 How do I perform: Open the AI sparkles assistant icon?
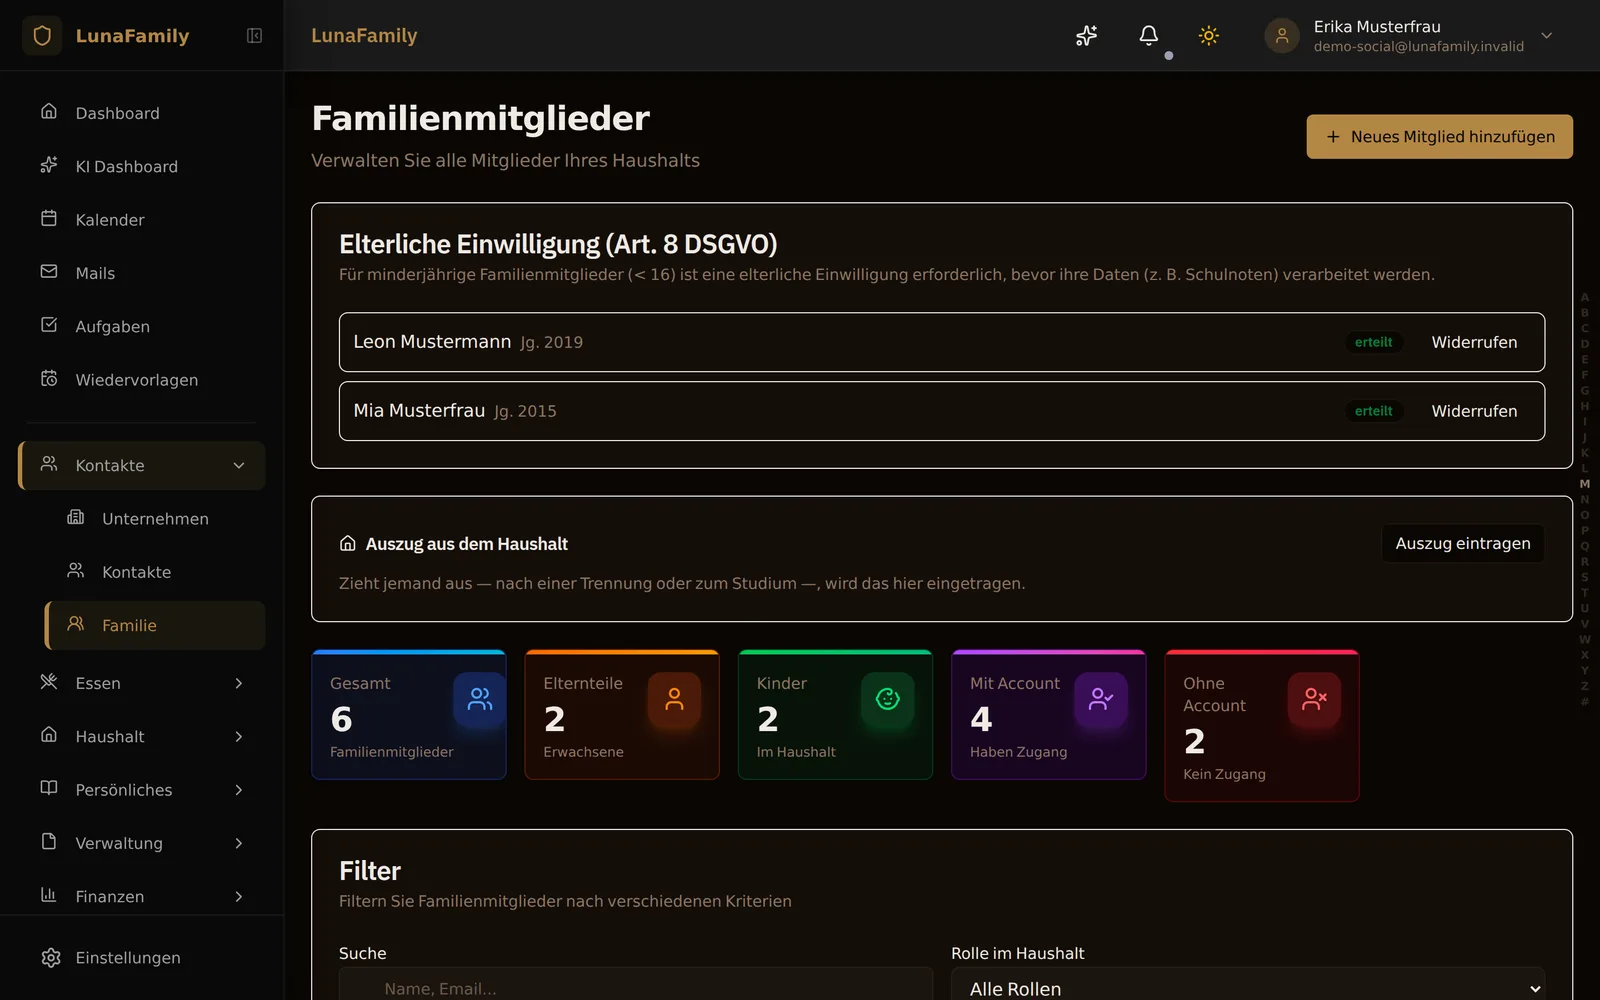pos(1087,36)
